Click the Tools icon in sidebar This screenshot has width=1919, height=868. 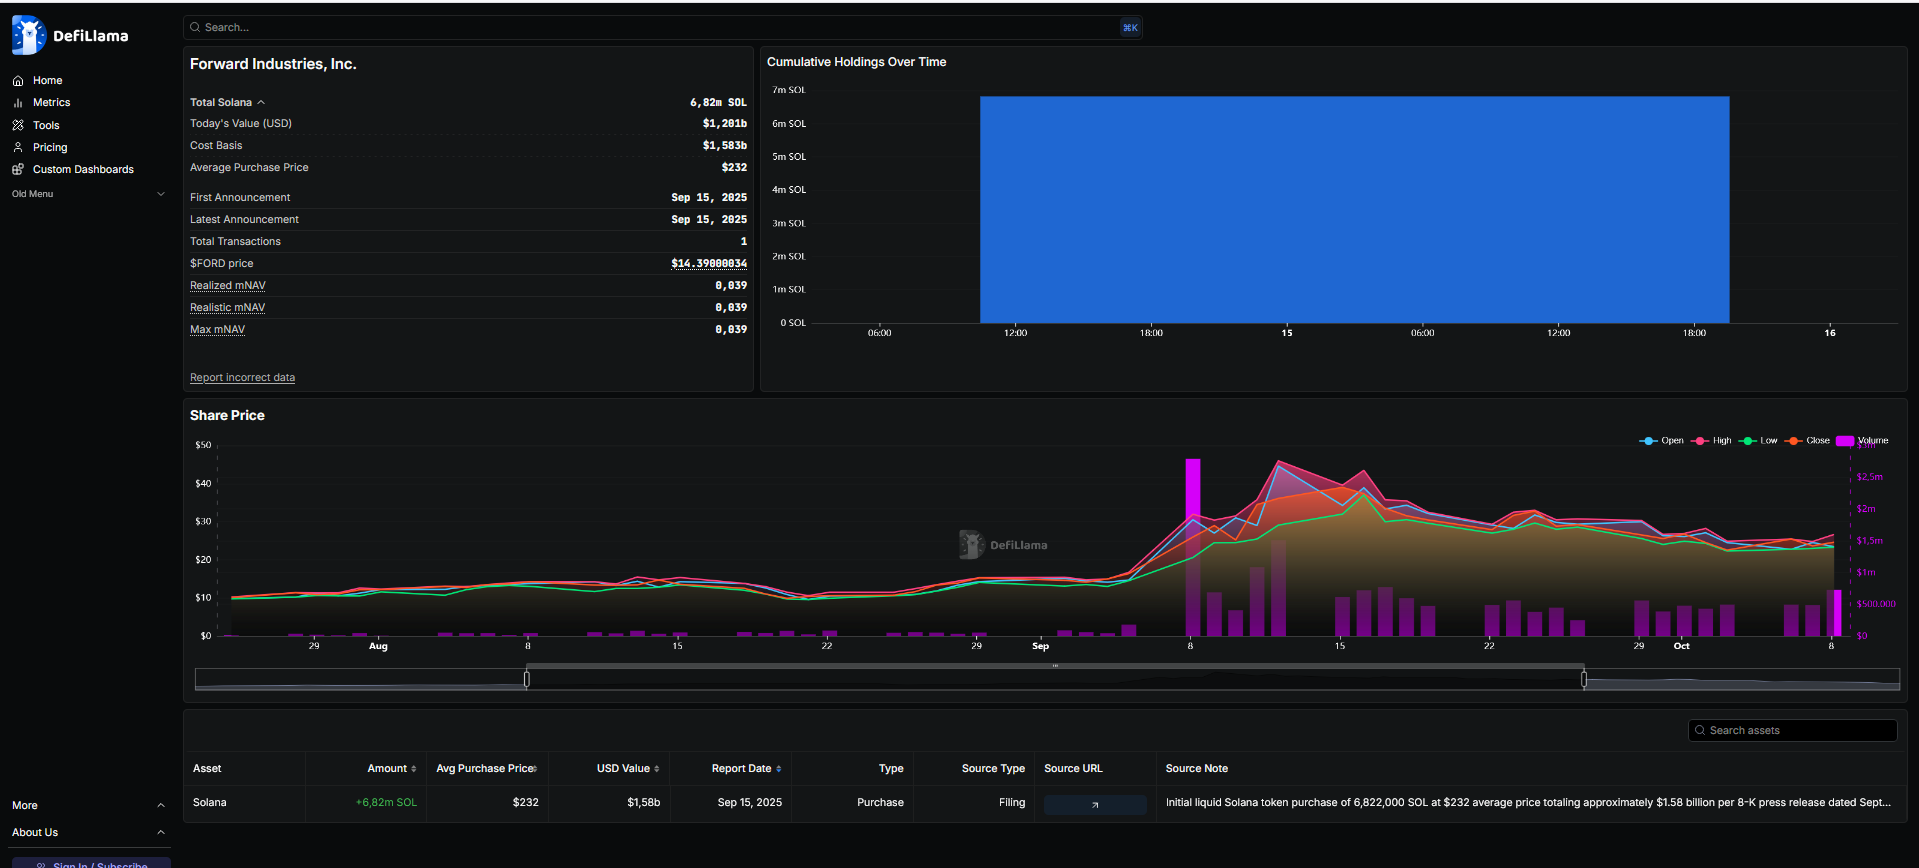coord(18,125)
